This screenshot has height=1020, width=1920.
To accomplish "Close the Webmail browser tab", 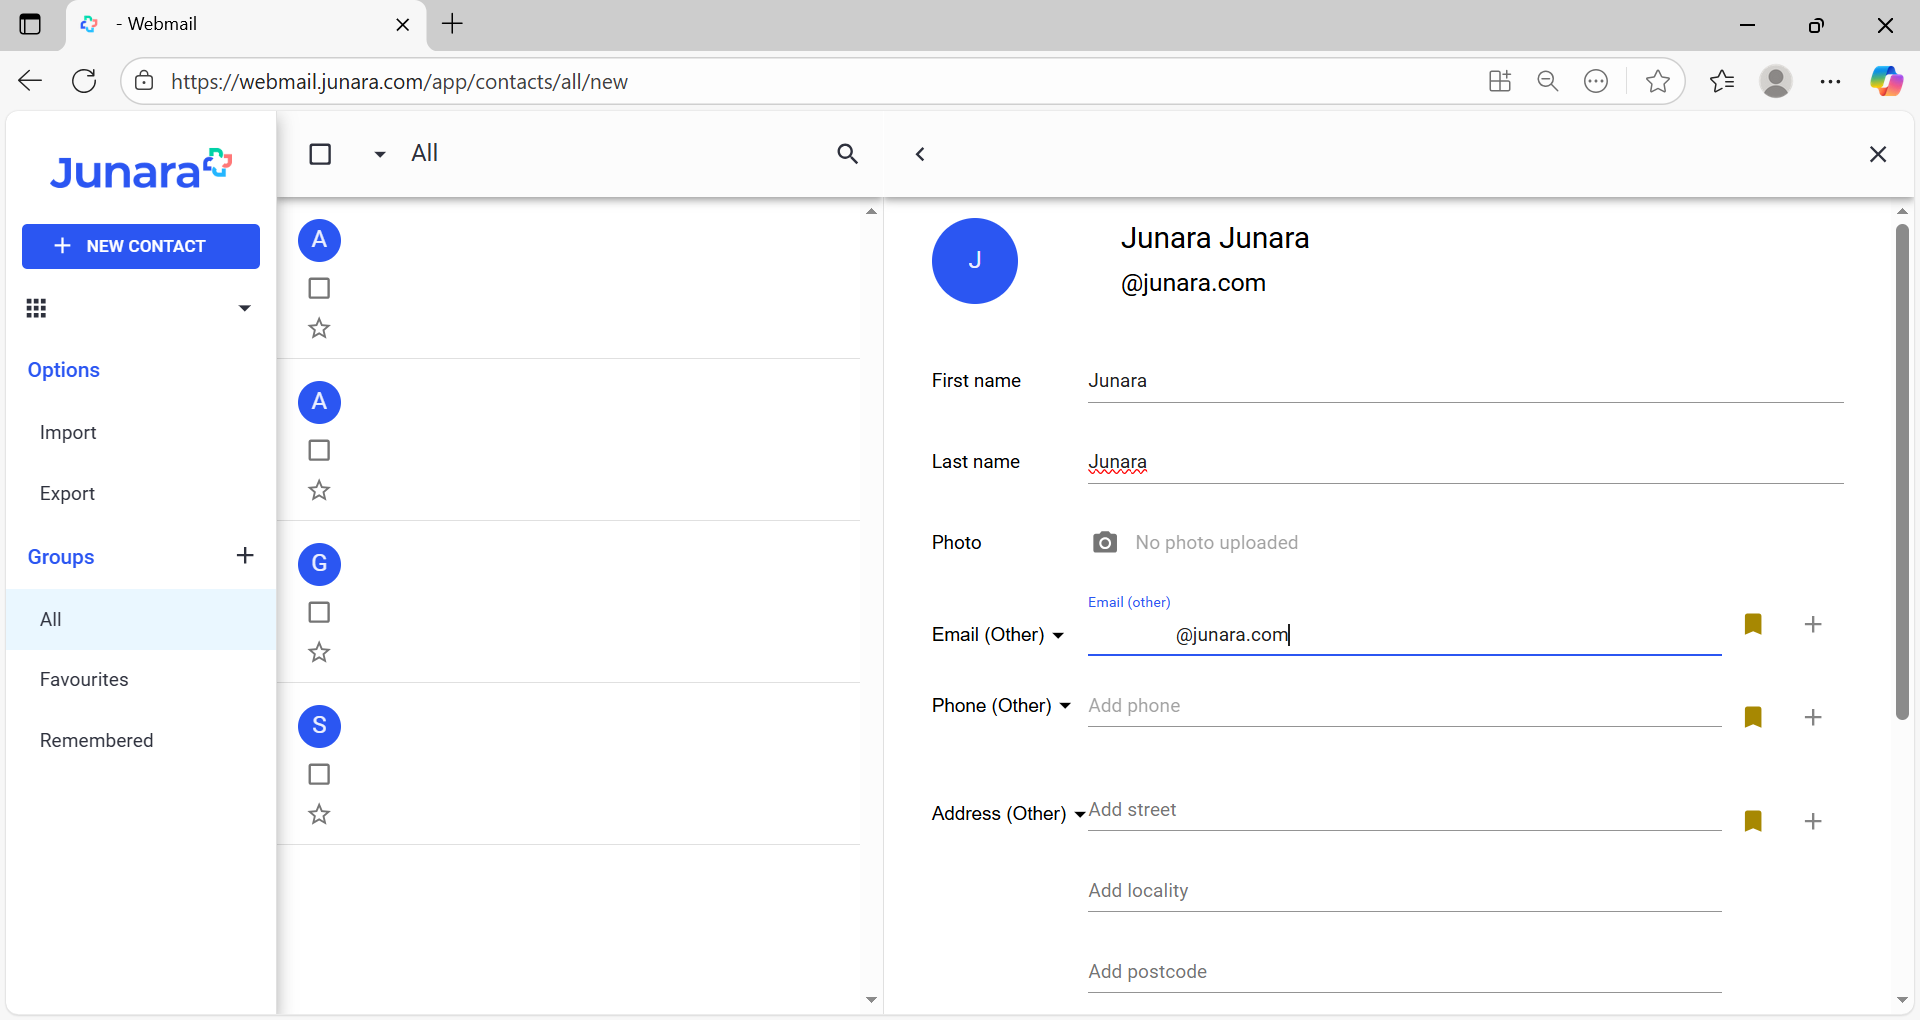I will (403, 25).
